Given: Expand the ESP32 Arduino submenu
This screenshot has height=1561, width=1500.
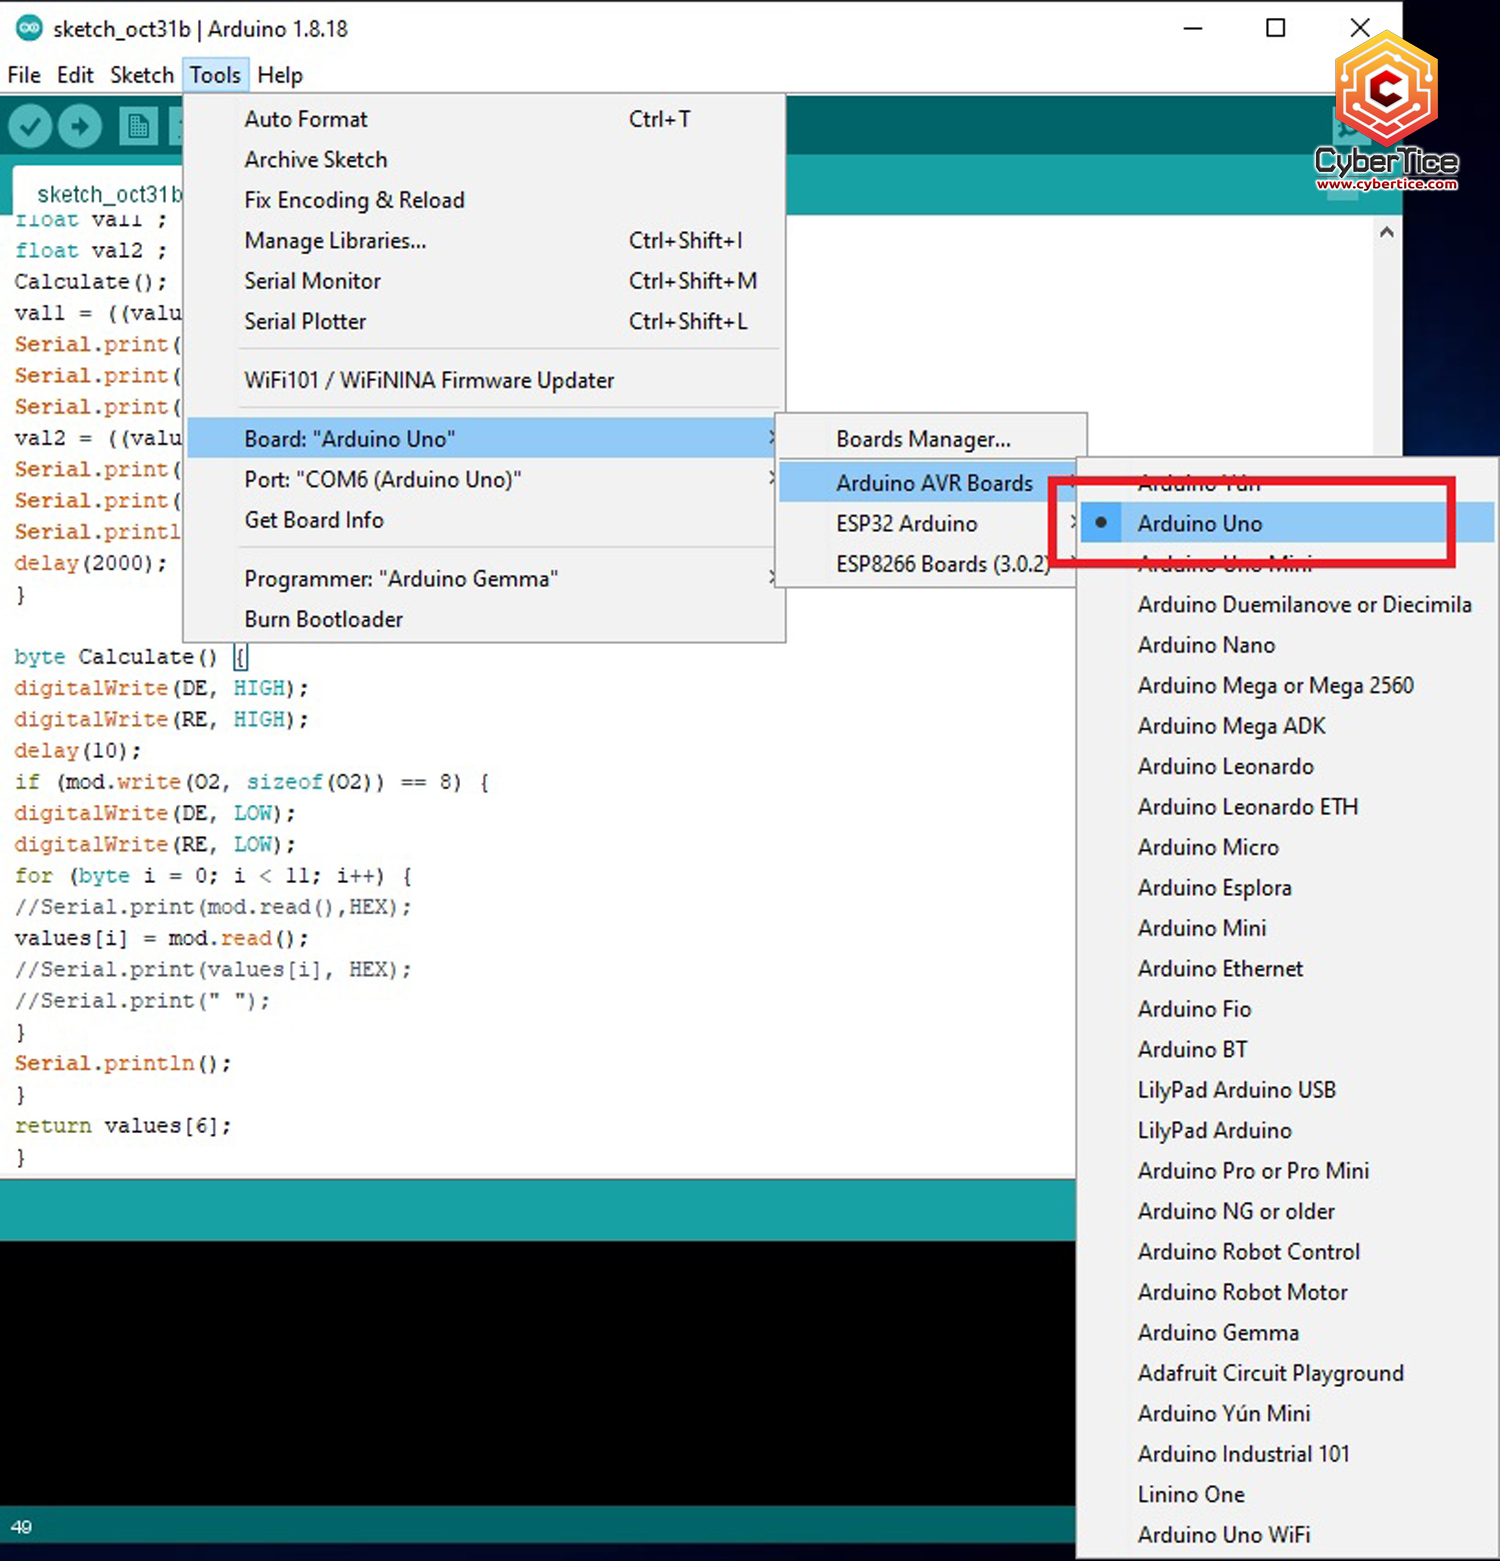Looking at the screenshot, I should coord(906,523).
